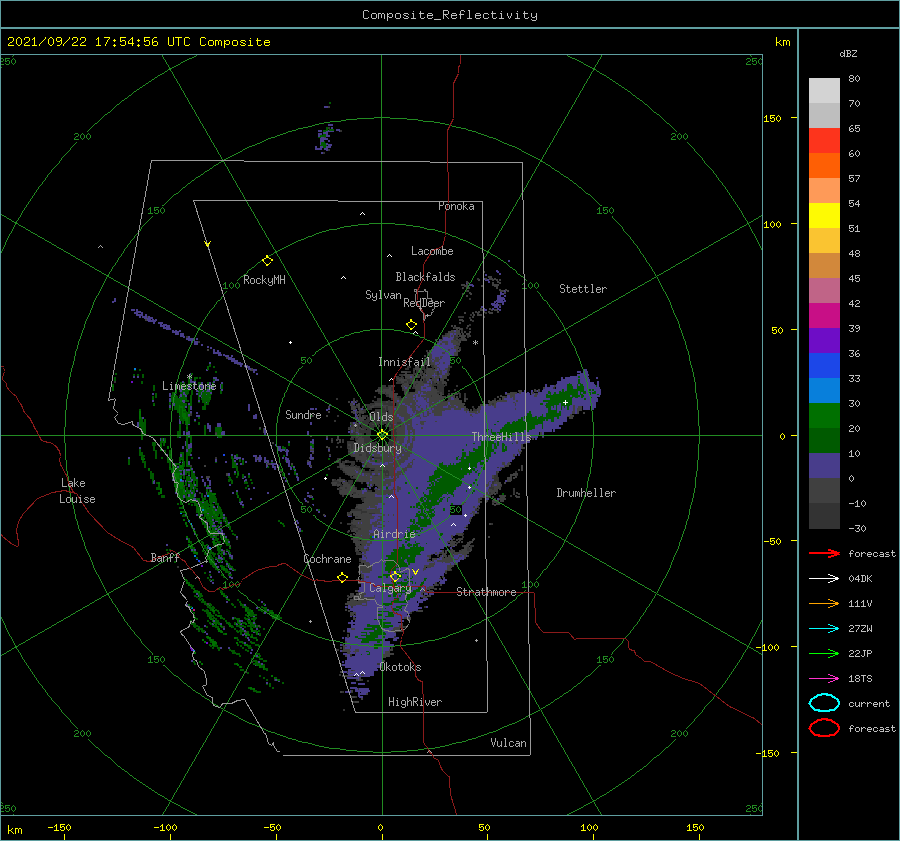Select the green 20 dBZ color swatch
Viewport: 900px width, 841px height.
824,416
